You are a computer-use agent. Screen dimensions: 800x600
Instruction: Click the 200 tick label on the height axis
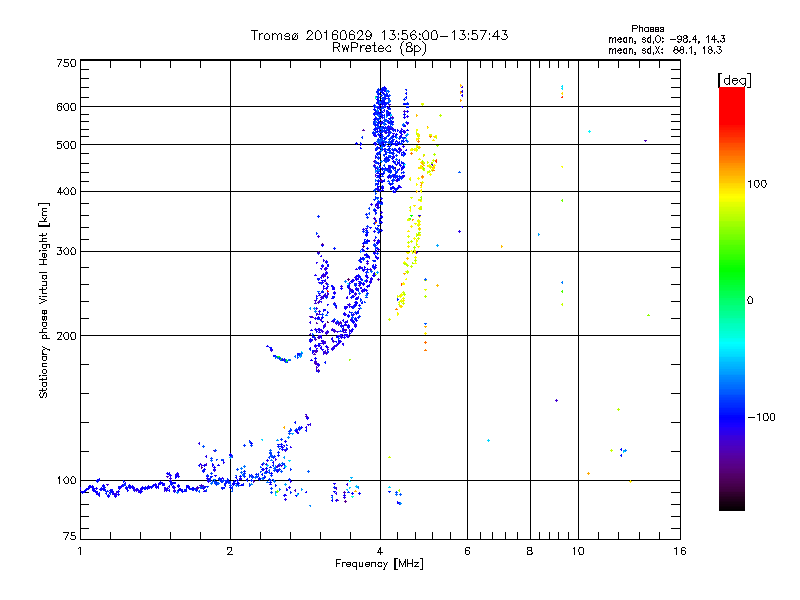[66, 336]
